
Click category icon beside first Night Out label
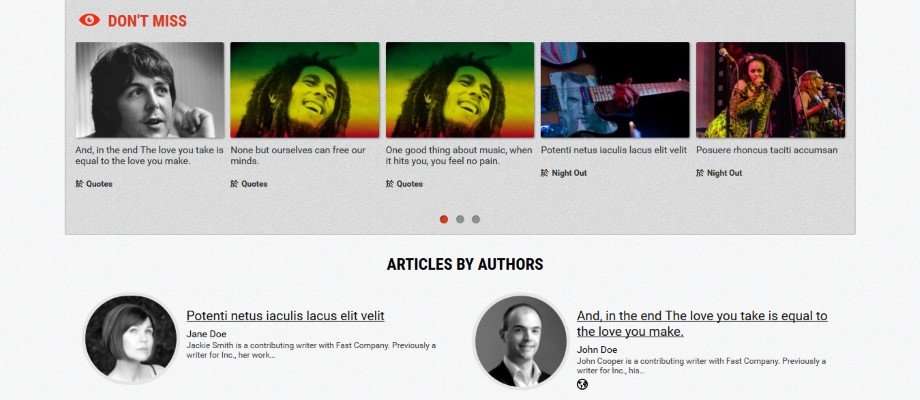[544, 173]
